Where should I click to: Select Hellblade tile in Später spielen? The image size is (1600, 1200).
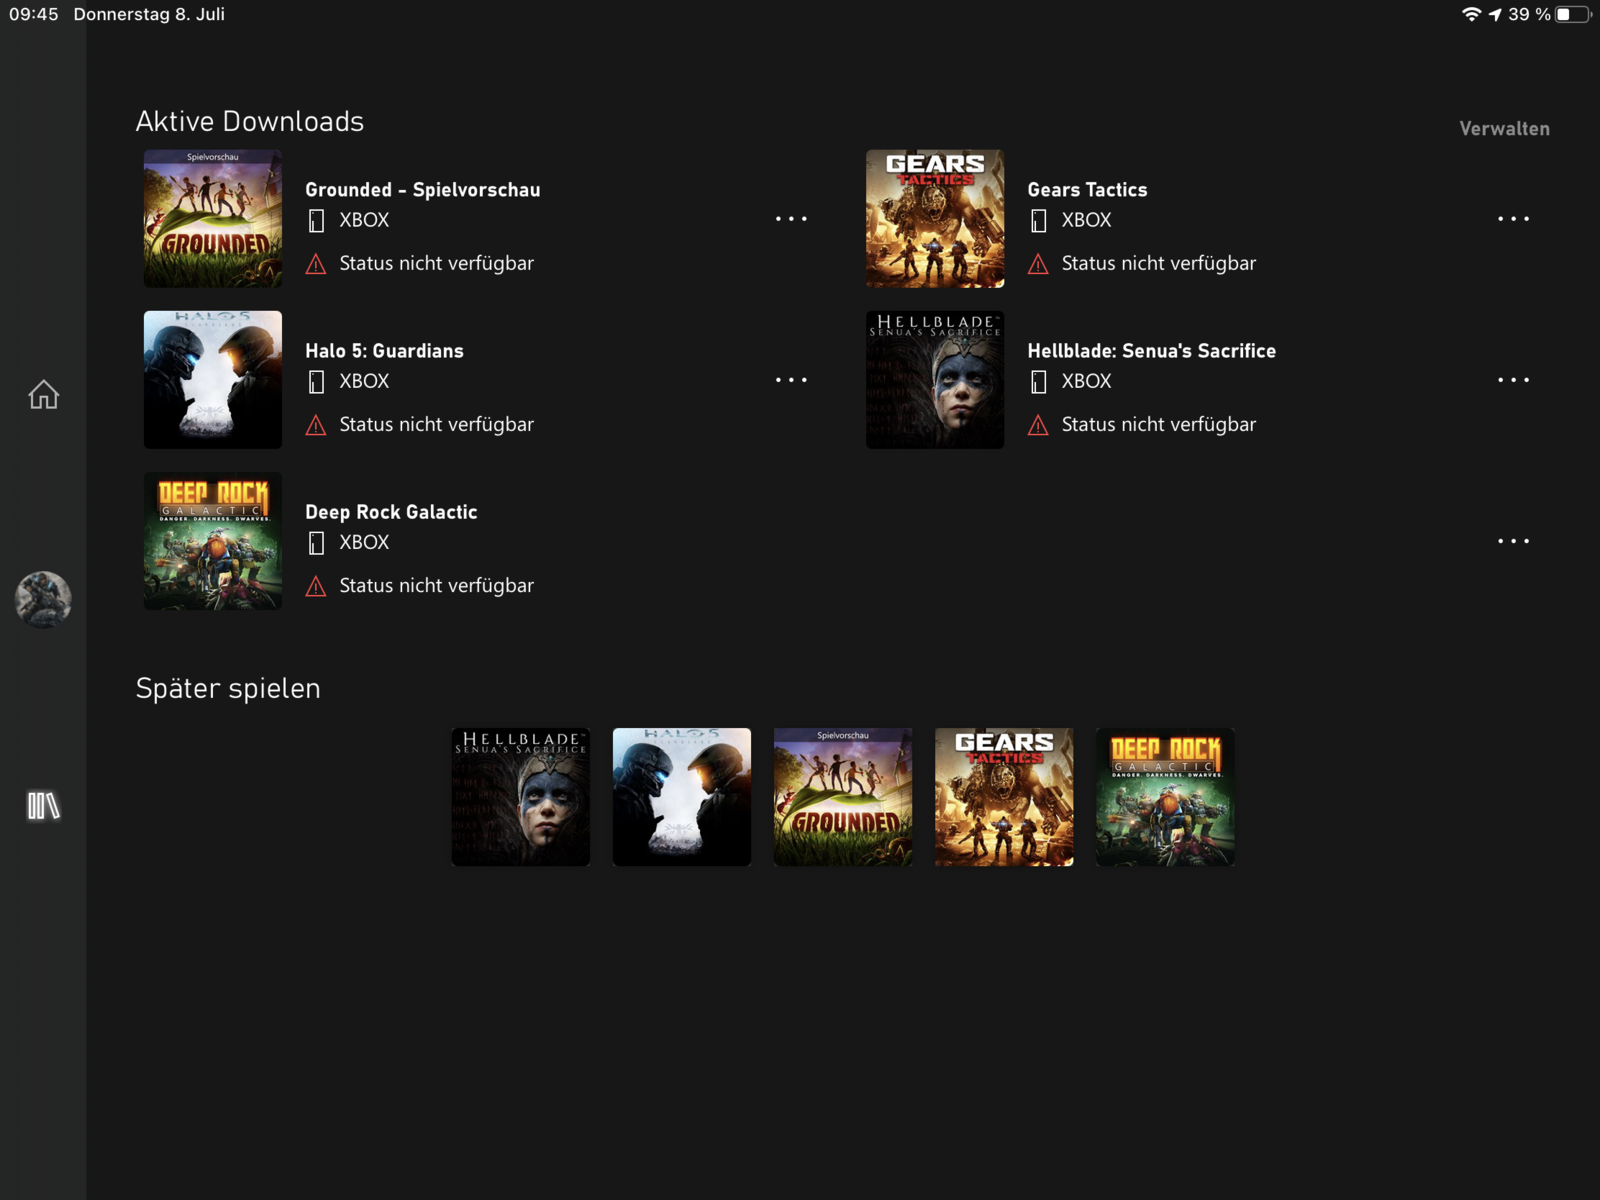[521, 797]
